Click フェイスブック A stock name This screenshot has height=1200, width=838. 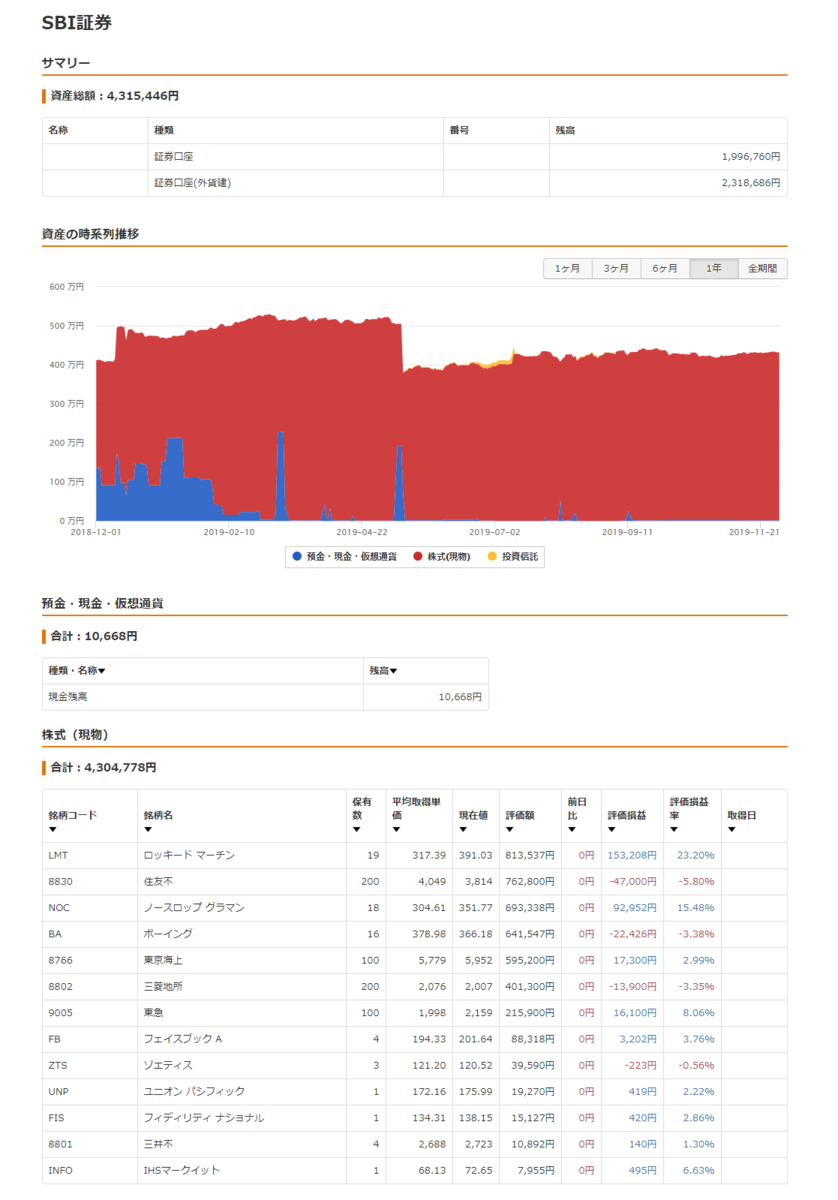183,1039
